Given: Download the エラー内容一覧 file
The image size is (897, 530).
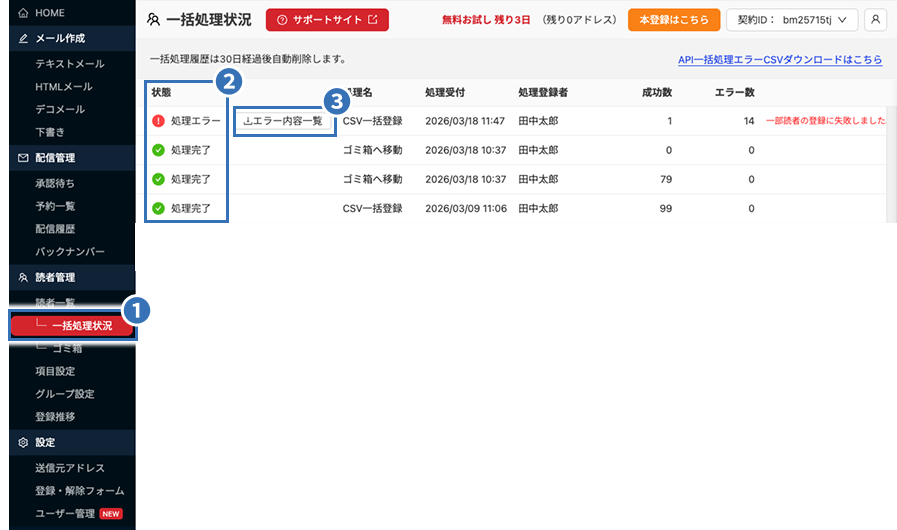Looking at the screenshot, I should pyautogui.click(x=283, y=121).
